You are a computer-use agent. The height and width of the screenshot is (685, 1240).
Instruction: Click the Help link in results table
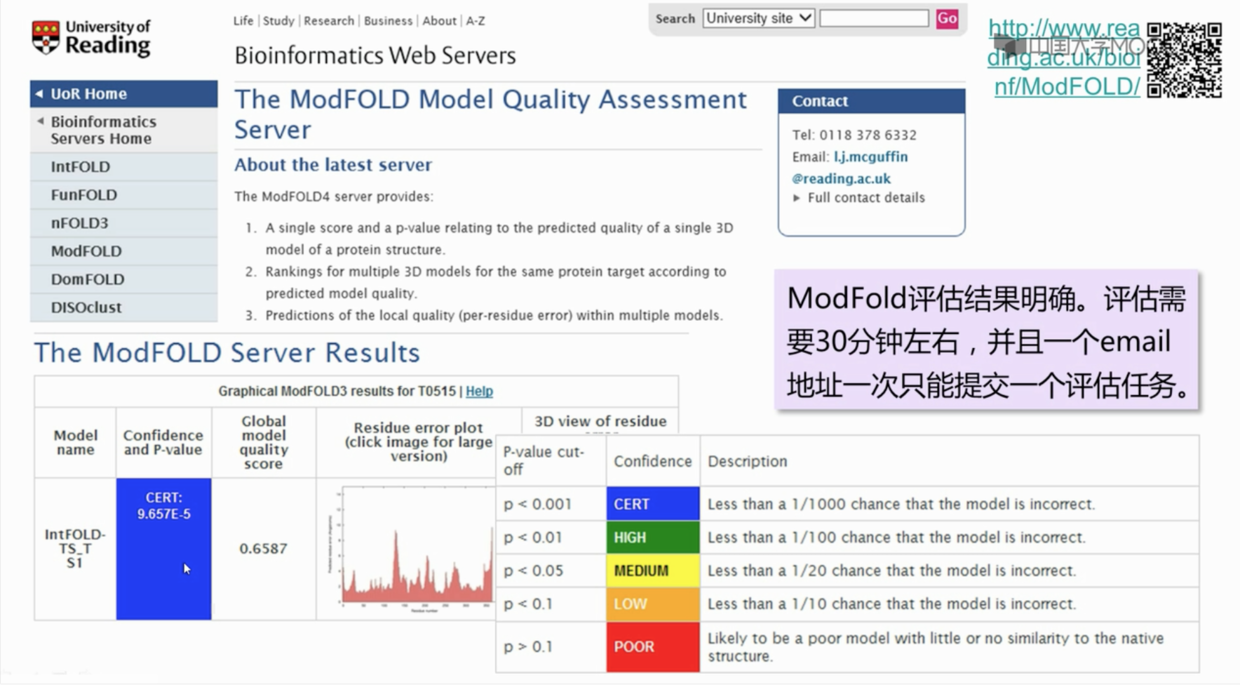point(479,391)
